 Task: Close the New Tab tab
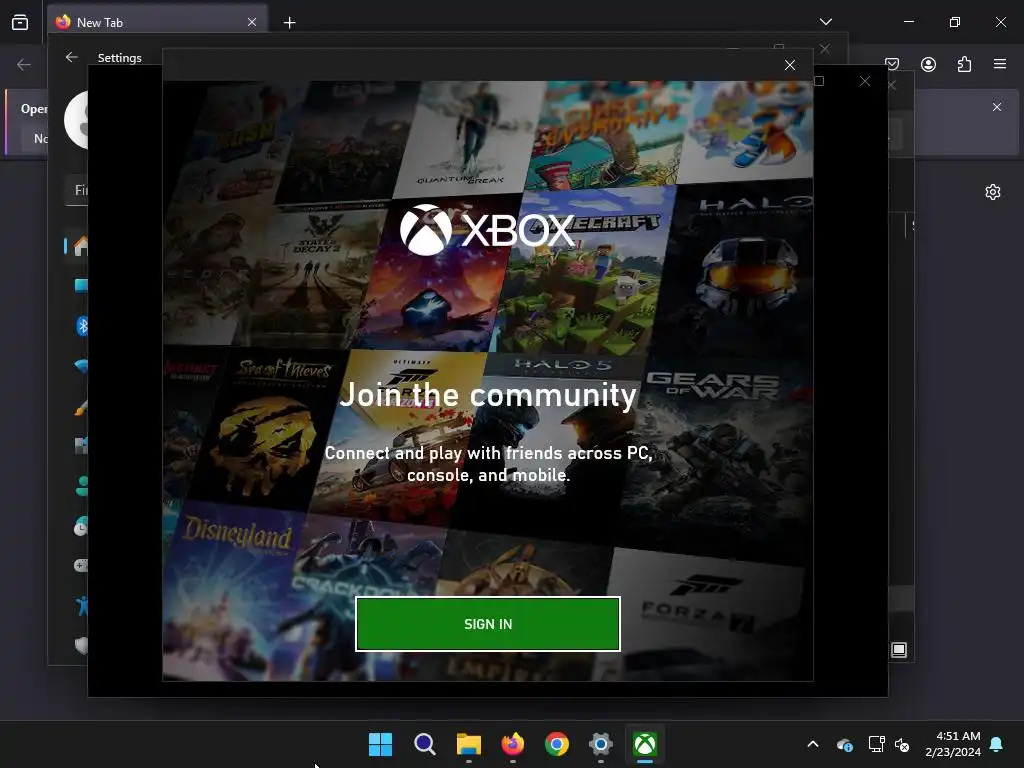pyautogui.click(x=252, y=22)
